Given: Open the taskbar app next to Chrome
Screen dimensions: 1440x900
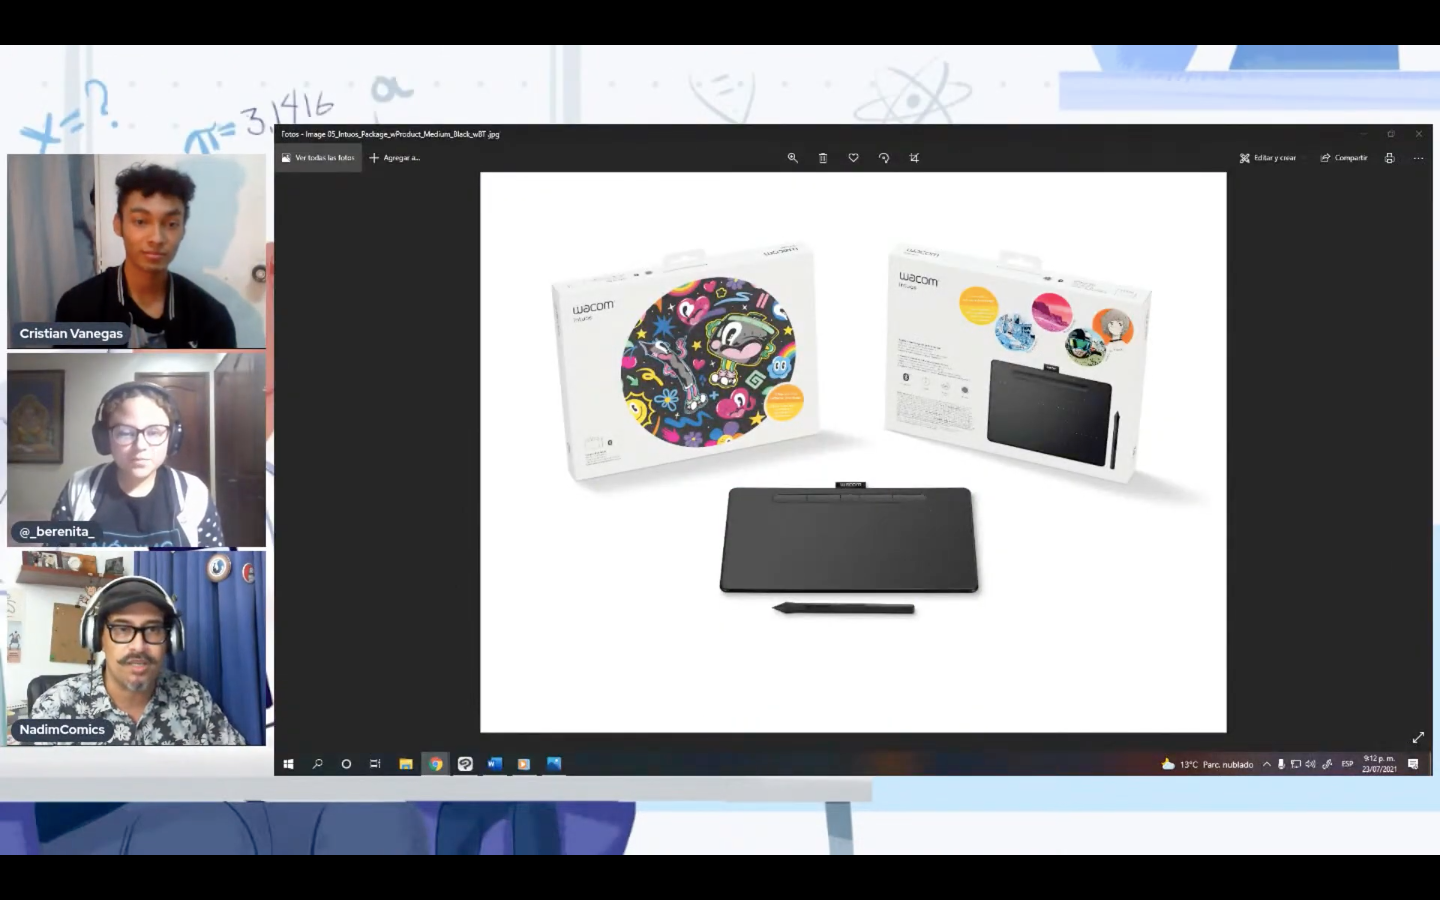Looking at the screenshot, I should (x=465, y=764).
